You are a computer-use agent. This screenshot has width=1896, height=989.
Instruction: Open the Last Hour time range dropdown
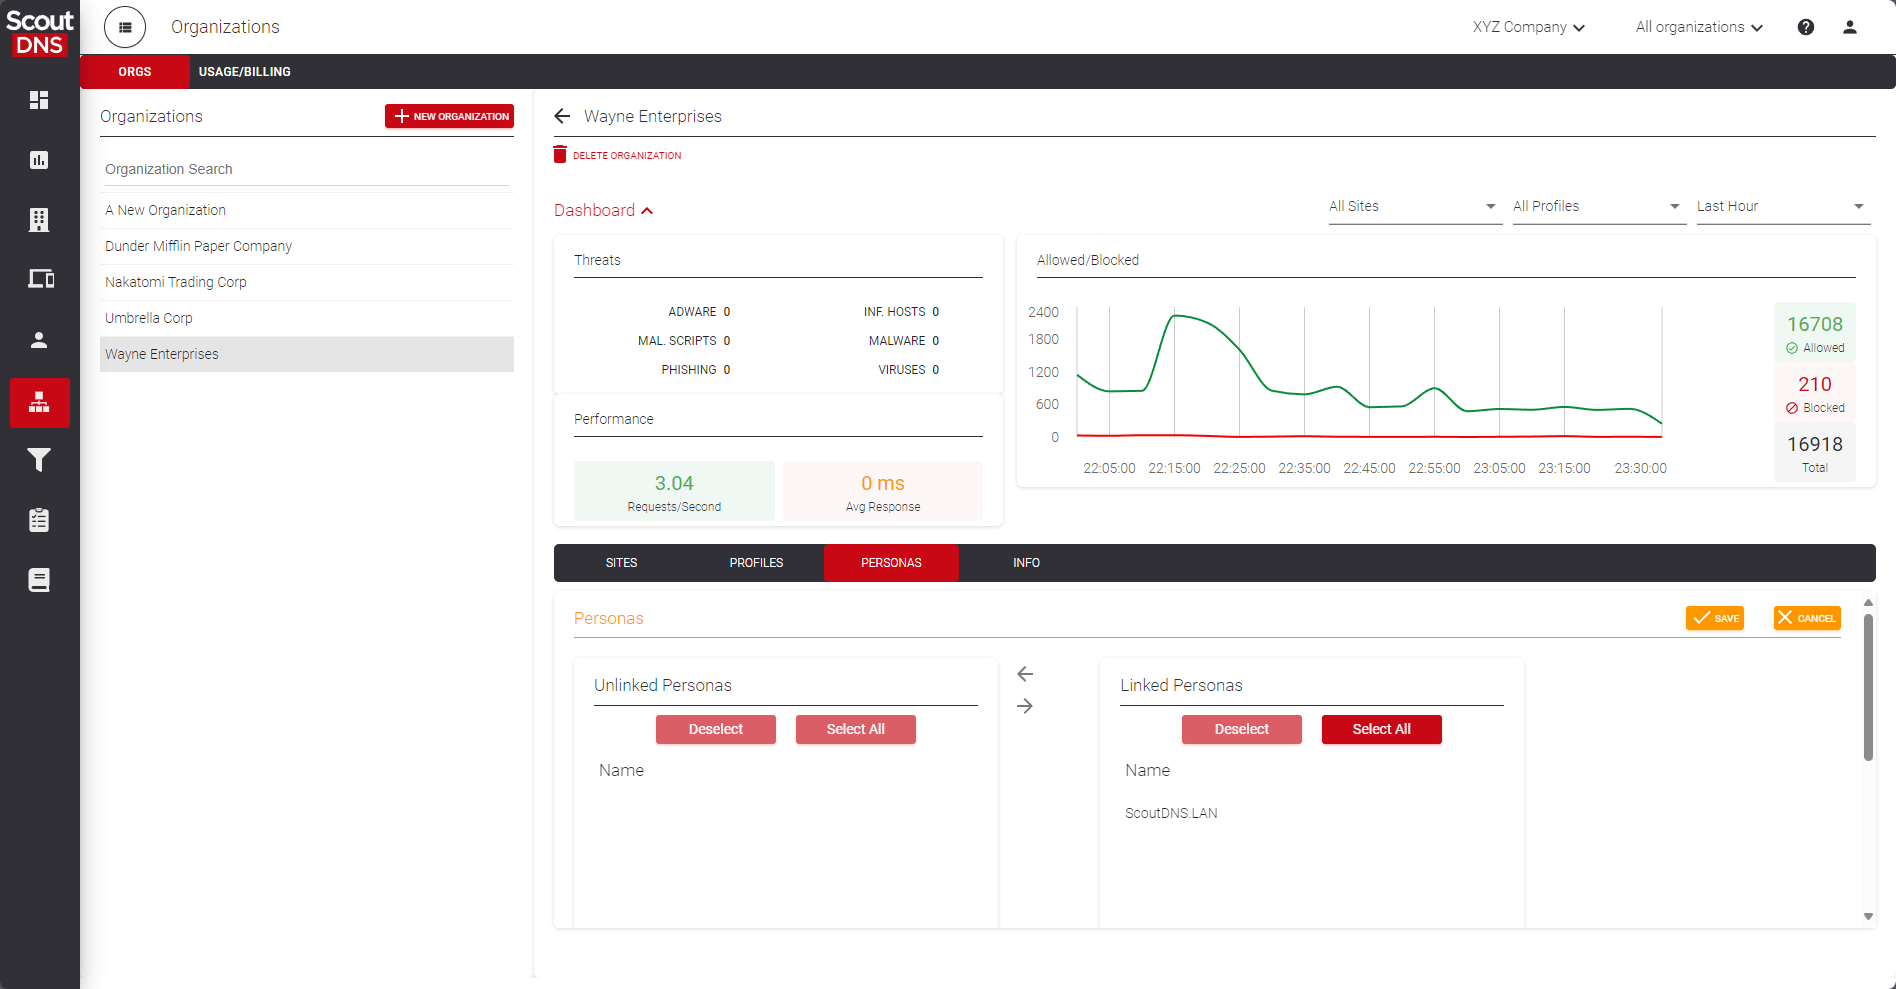coord(1783,207)
